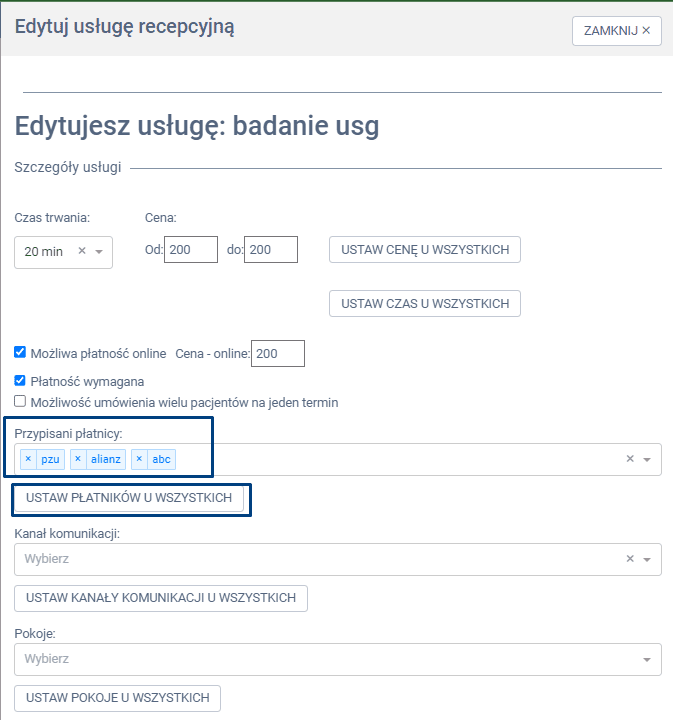
Task: Remove the abc payer tag
Action: tap(140, 459)
